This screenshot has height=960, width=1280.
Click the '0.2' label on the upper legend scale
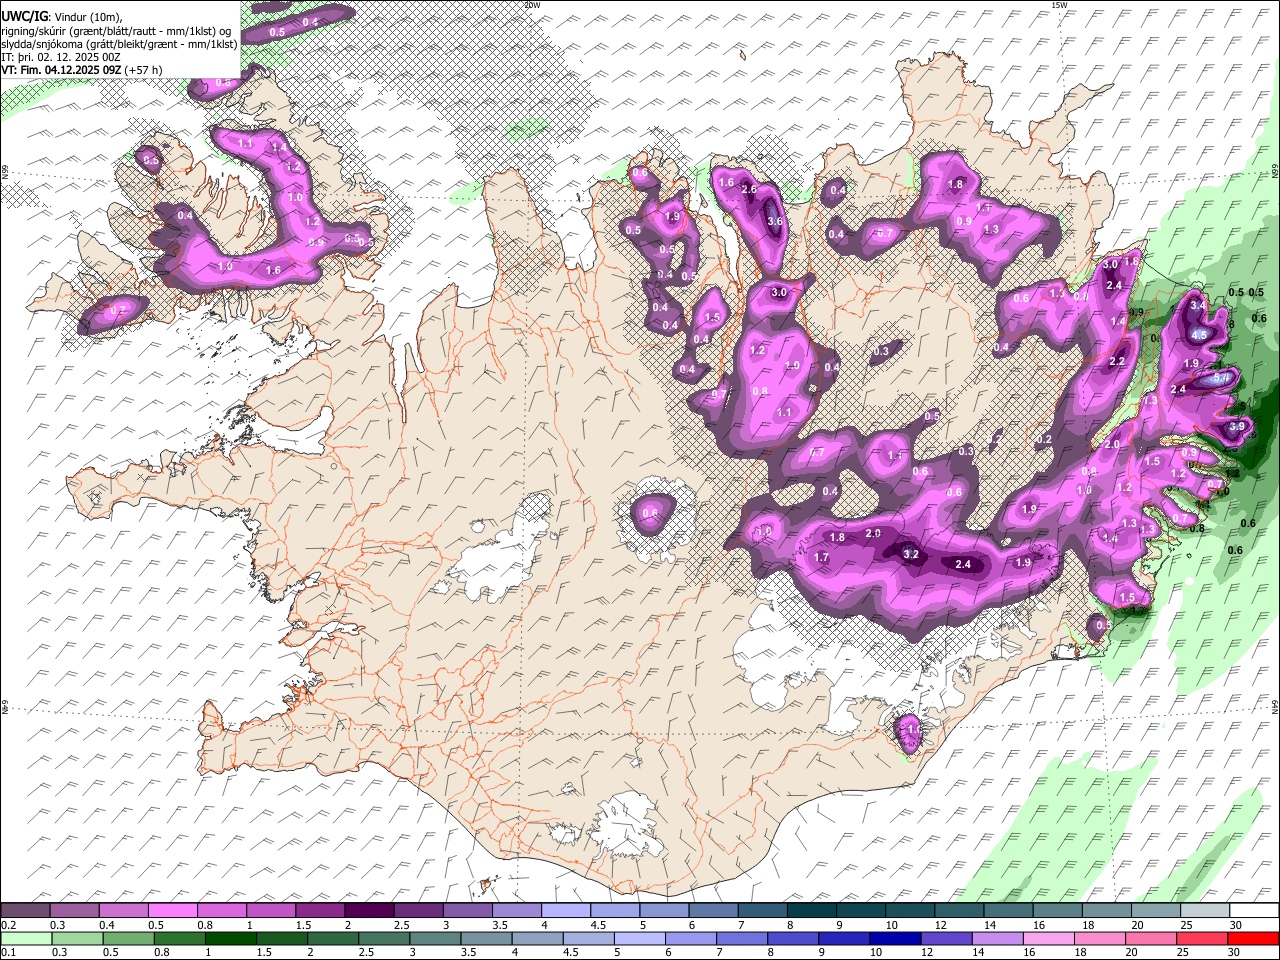pyautogui.click(x=8, y=926)
